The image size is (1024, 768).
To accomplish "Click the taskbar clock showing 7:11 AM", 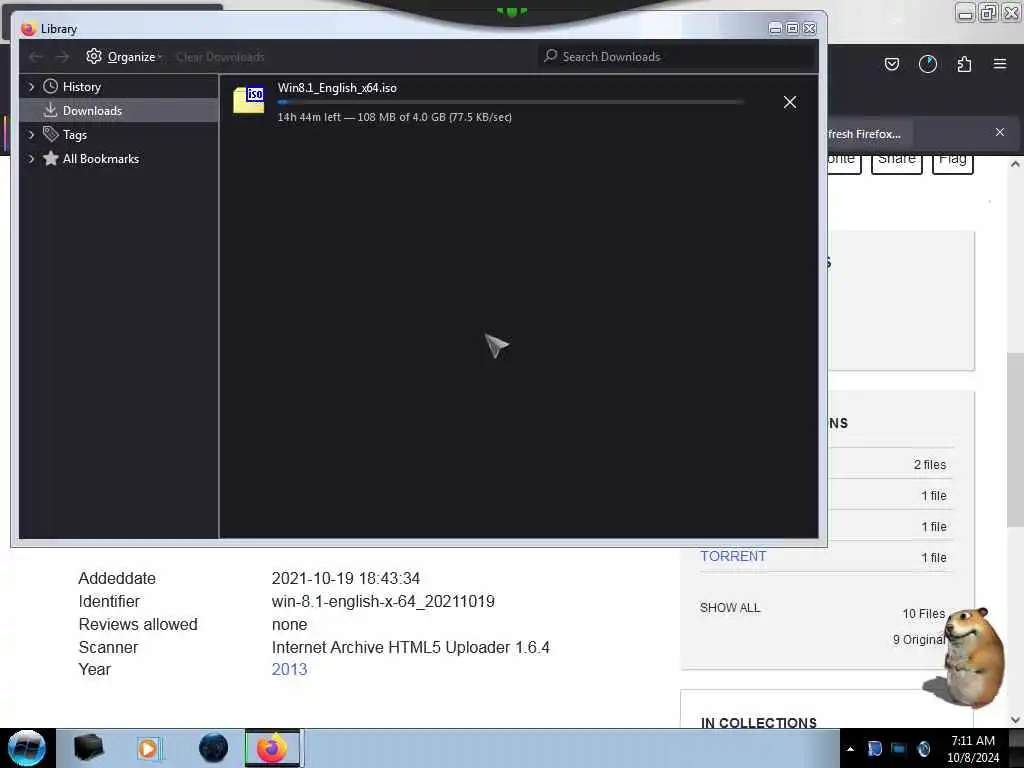I will click(x=973, y=748).
